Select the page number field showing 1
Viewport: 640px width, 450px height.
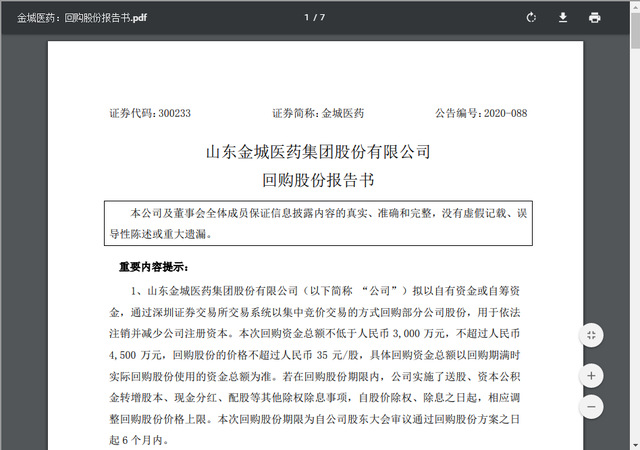pos(307,18)
